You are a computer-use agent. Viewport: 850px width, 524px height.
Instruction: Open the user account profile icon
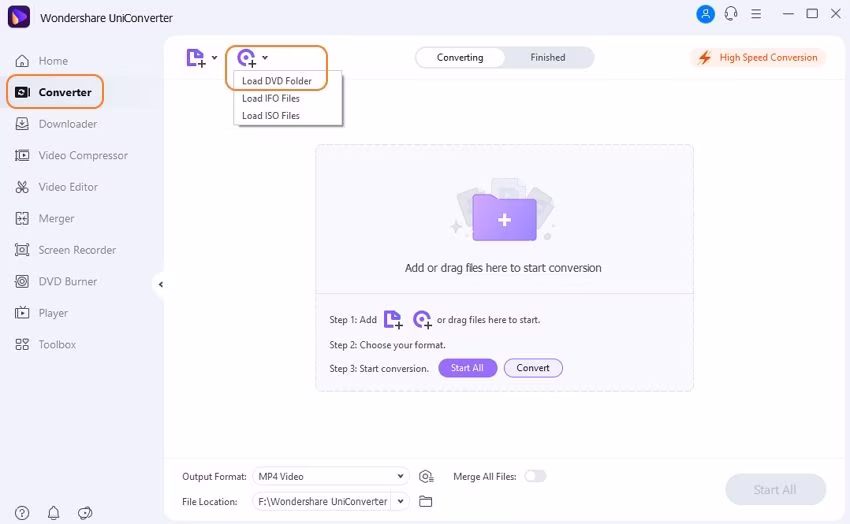[705, 14]
